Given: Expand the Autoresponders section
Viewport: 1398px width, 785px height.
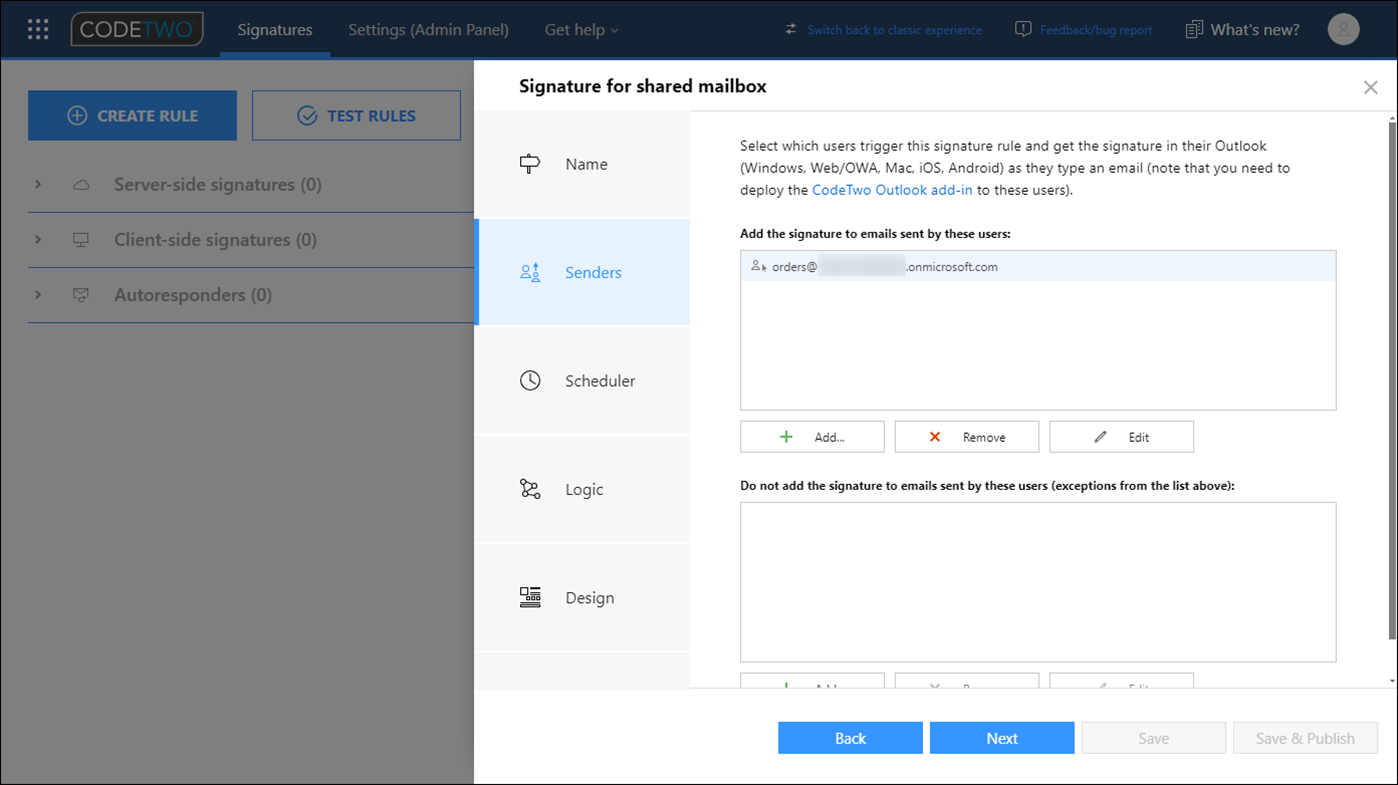Looking at the screenshot, I should (x=38, y=295).
